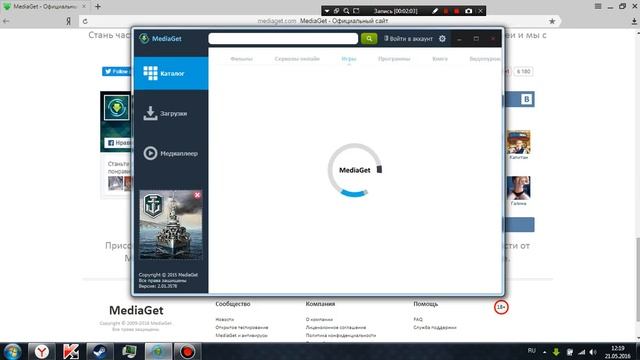This screenshot has width=640, height=360.
Task: Open MediaGet settings gear
Action: tap(442, 39)
